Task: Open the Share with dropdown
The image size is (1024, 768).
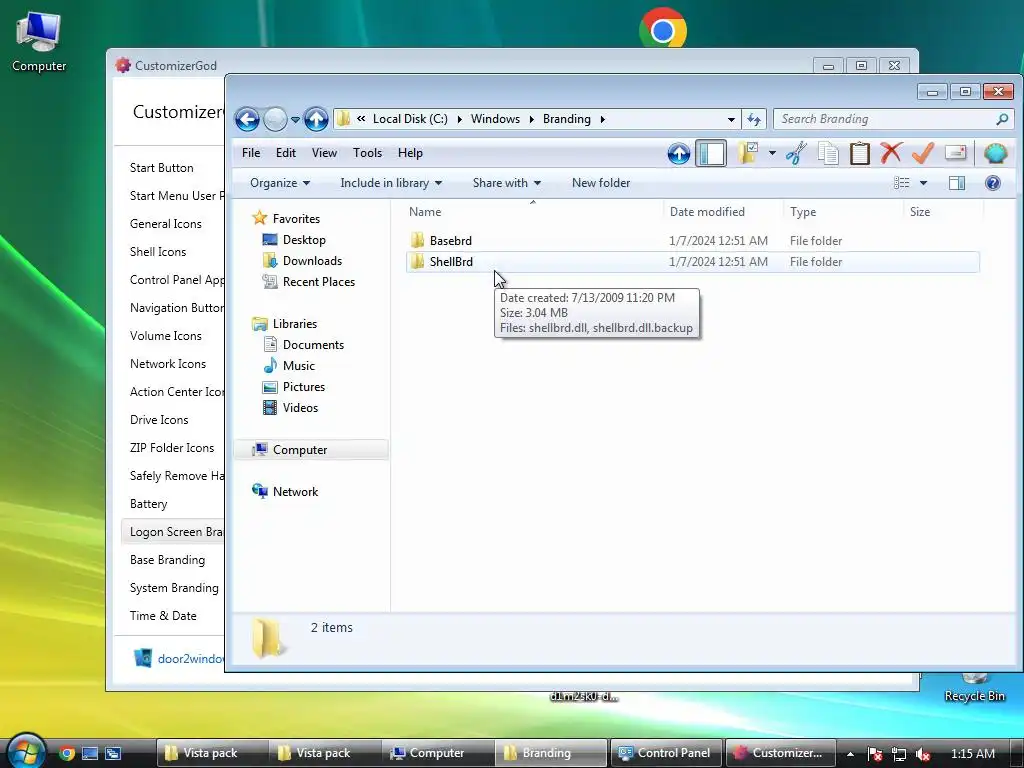Action: click(507, 183)
